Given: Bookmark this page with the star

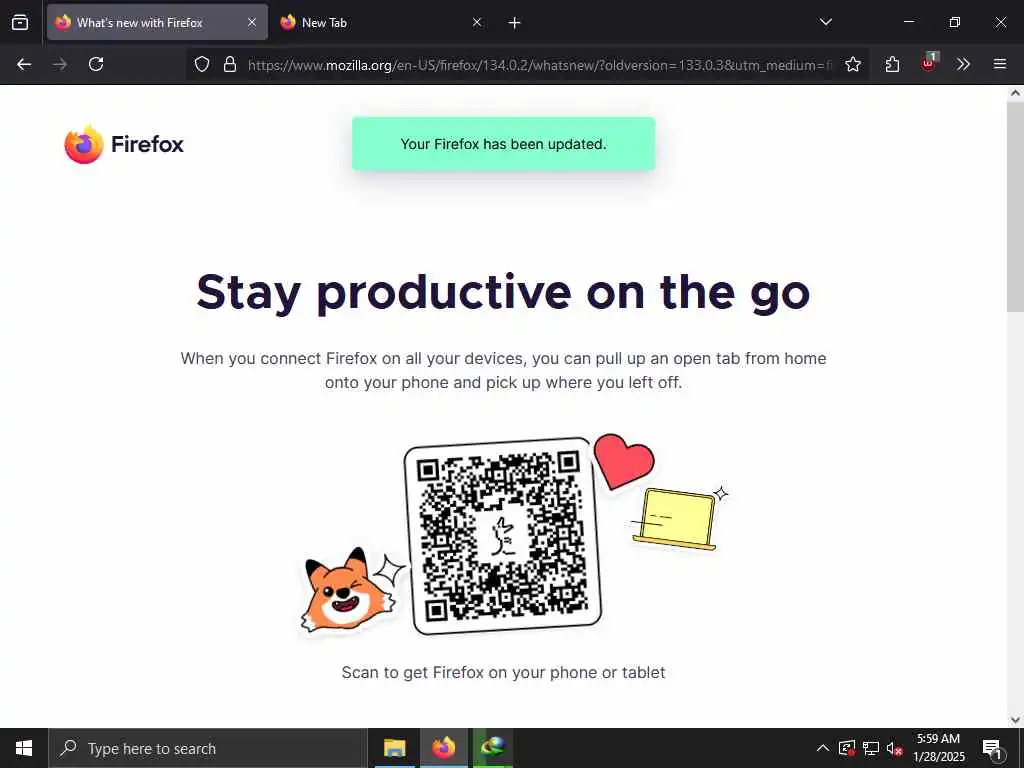Looking at the screenshot, I should 852,64.
